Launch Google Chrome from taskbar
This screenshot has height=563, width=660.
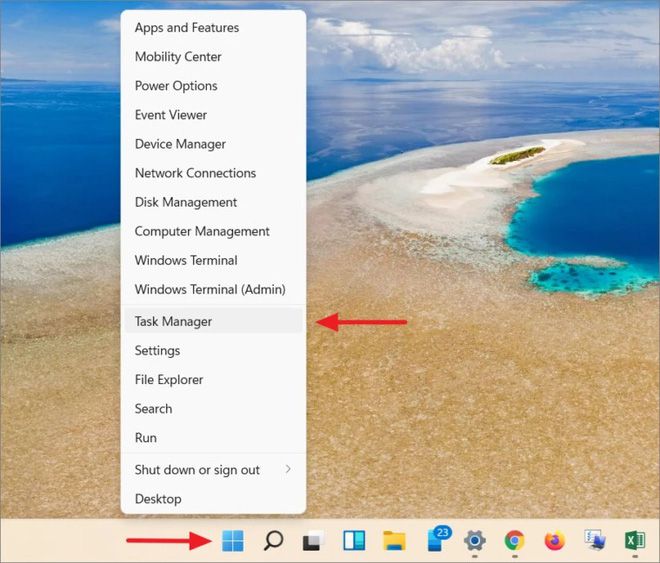514,541
